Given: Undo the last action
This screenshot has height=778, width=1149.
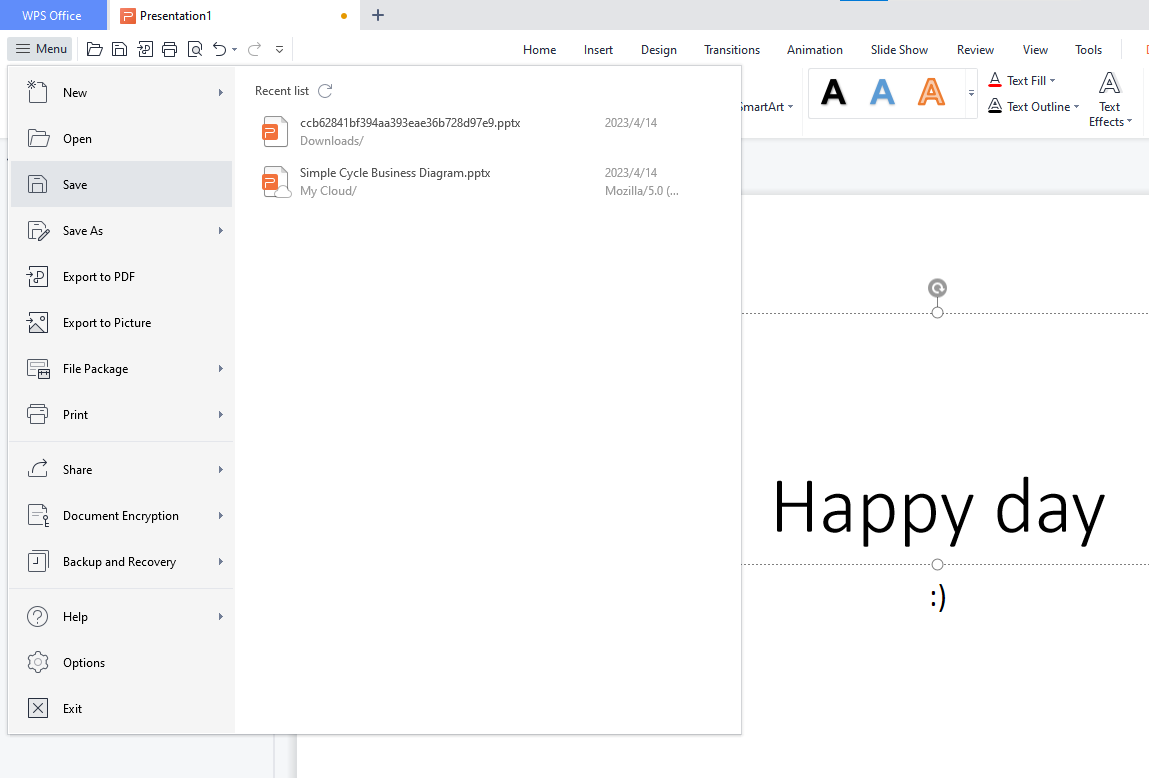Looking at the screenshot, I should [217, 48].
